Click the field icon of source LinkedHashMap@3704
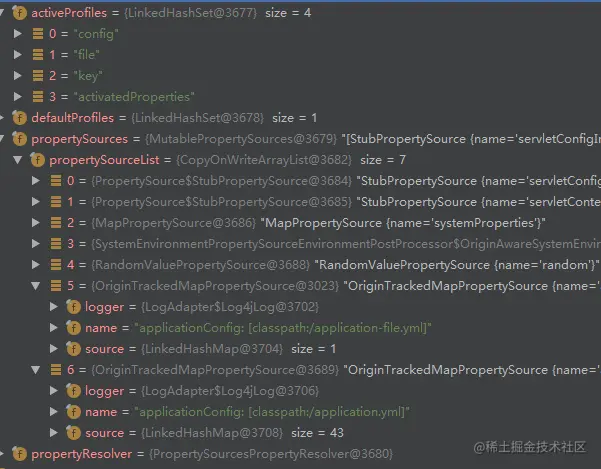601x469 pixels. [x=73, y=349]
